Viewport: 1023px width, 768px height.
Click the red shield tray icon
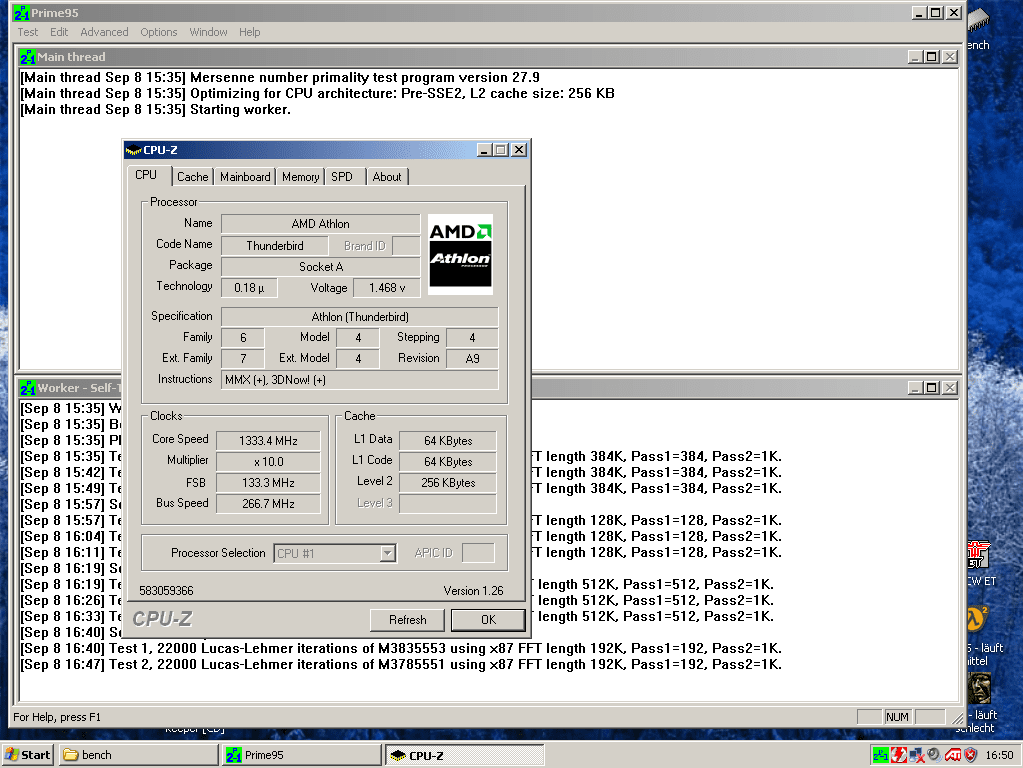click(971, 755)
